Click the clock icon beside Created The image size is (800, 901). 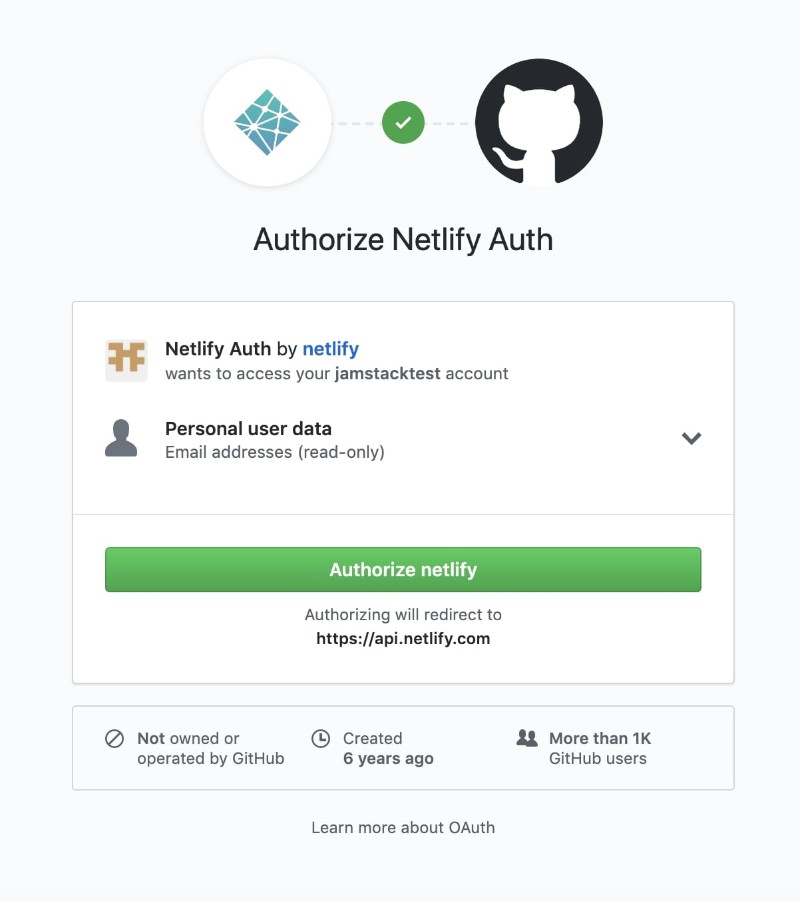pyautogui.click(x=321, y=739)
